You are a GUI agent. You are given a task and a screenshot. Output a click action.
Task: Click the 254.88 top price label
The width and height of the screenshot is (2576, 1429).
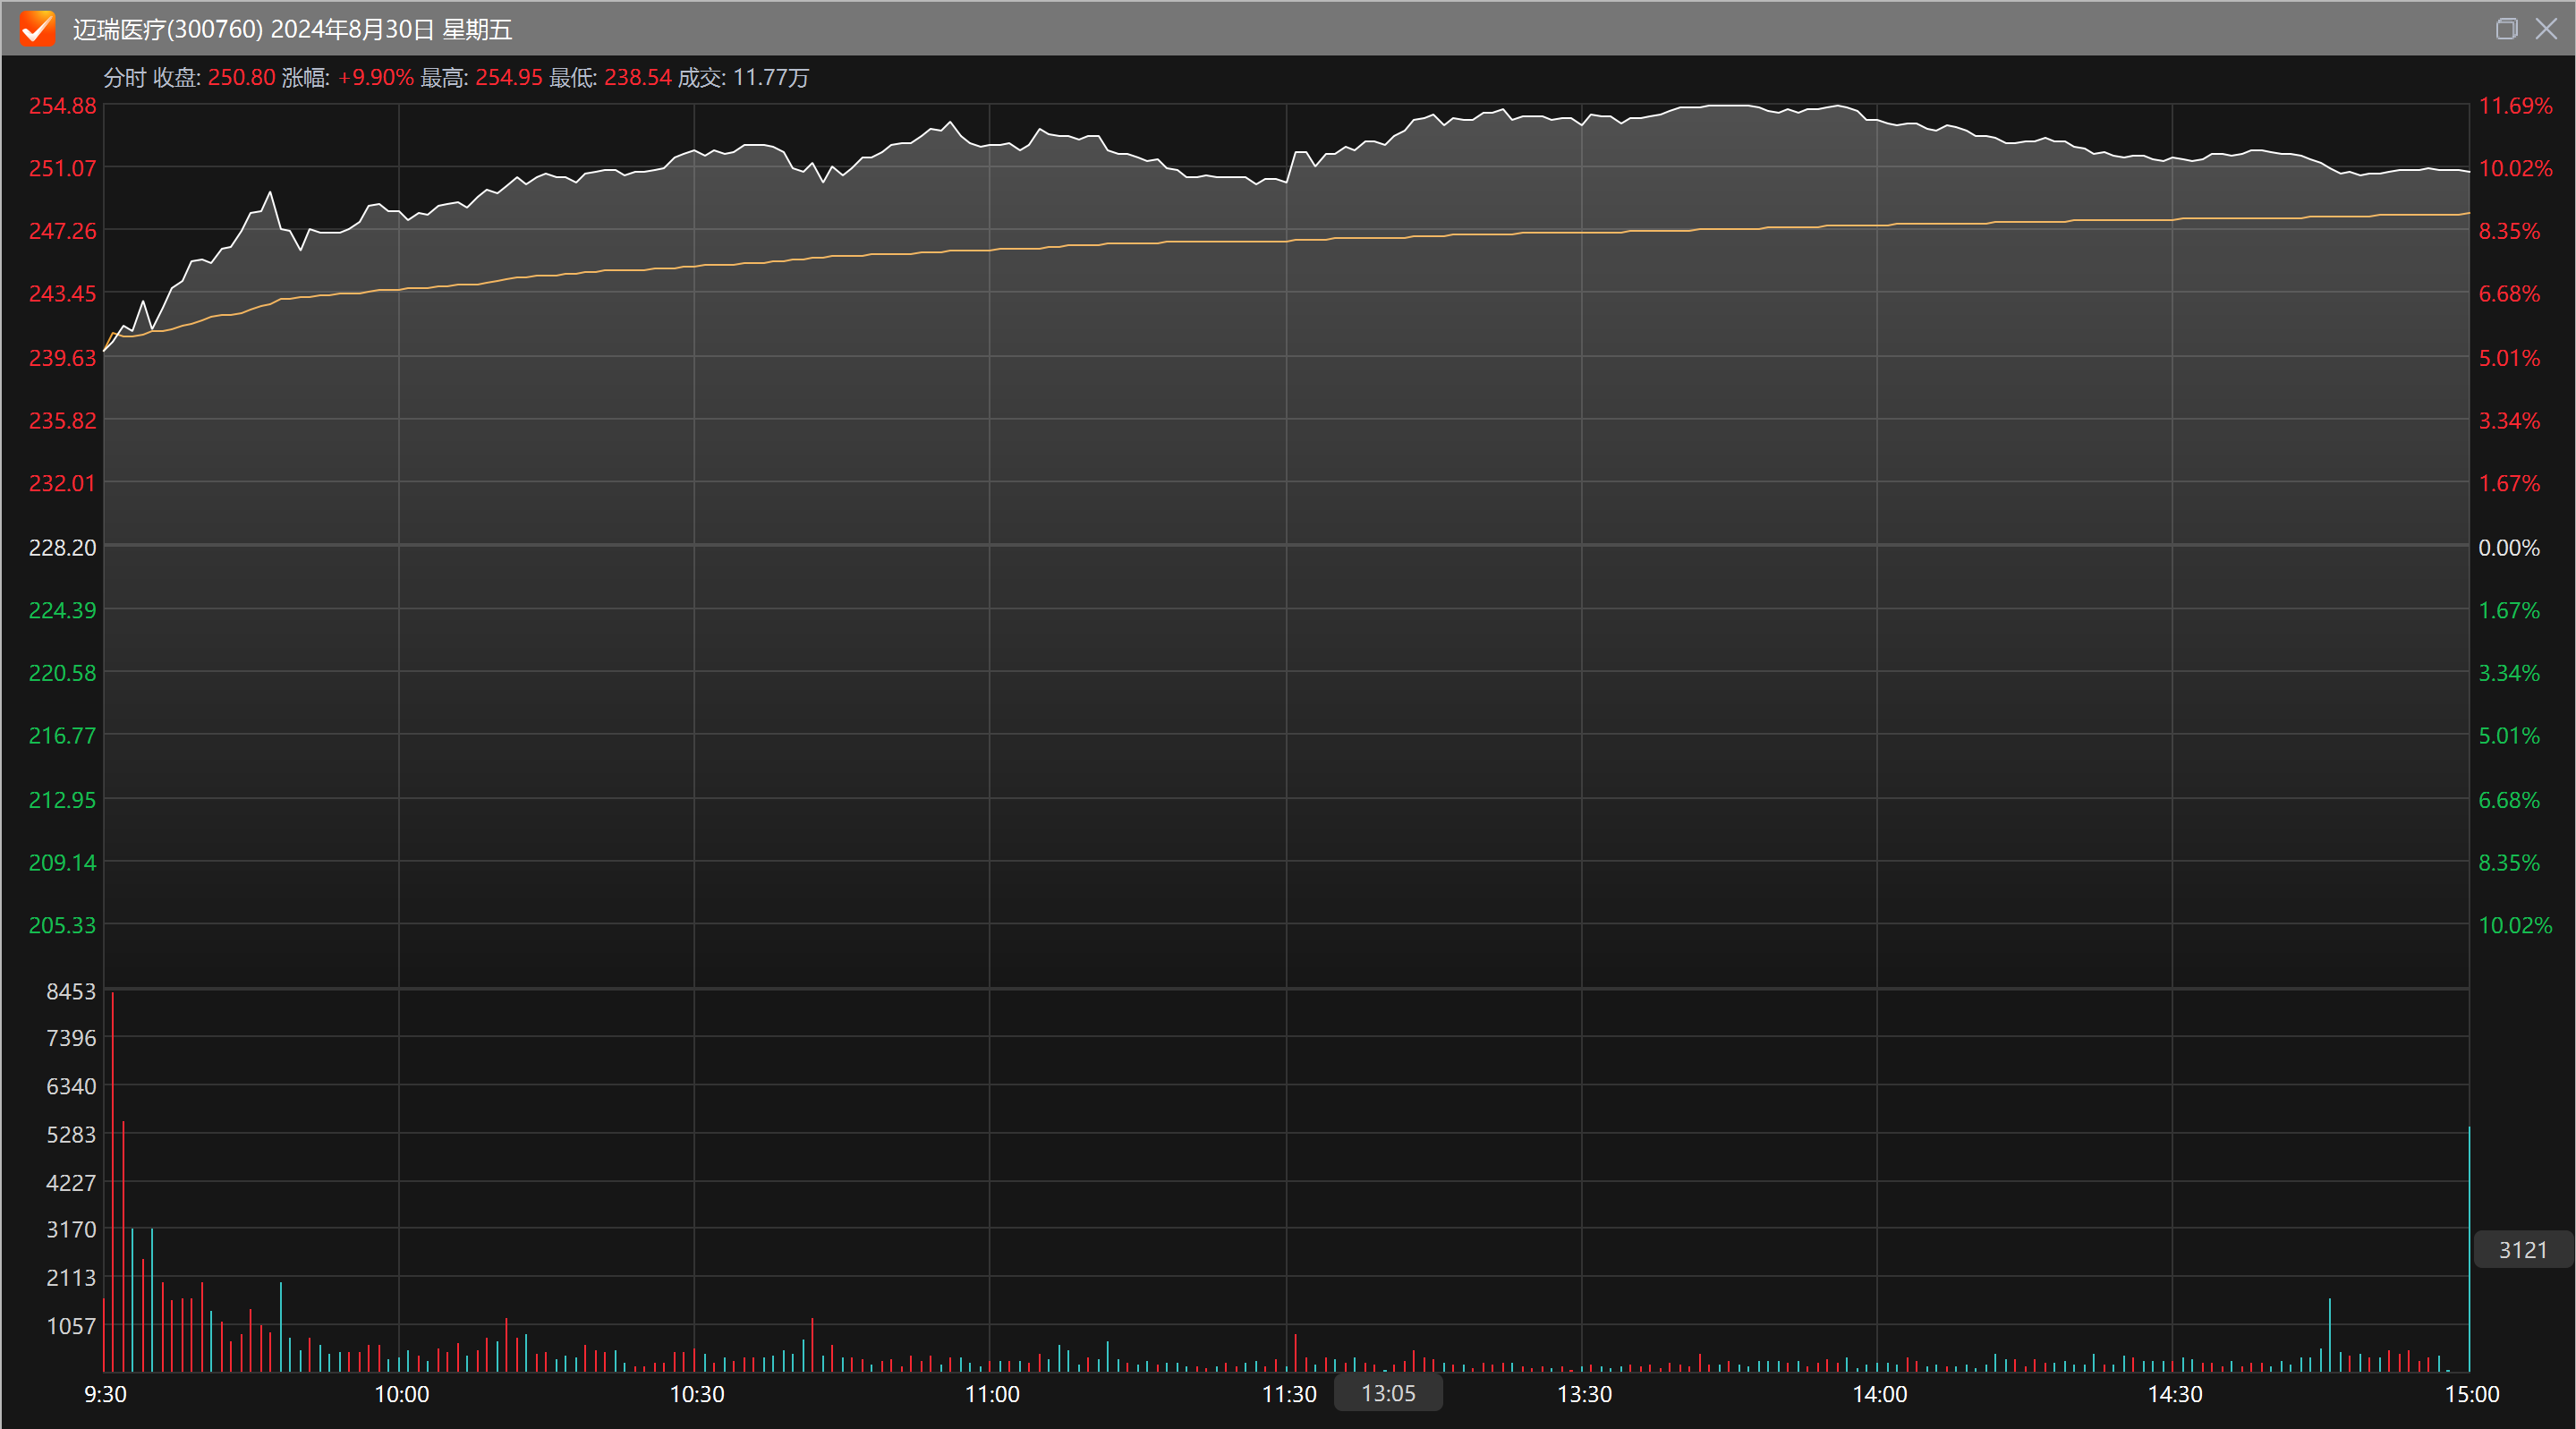(x=62, y=106)
